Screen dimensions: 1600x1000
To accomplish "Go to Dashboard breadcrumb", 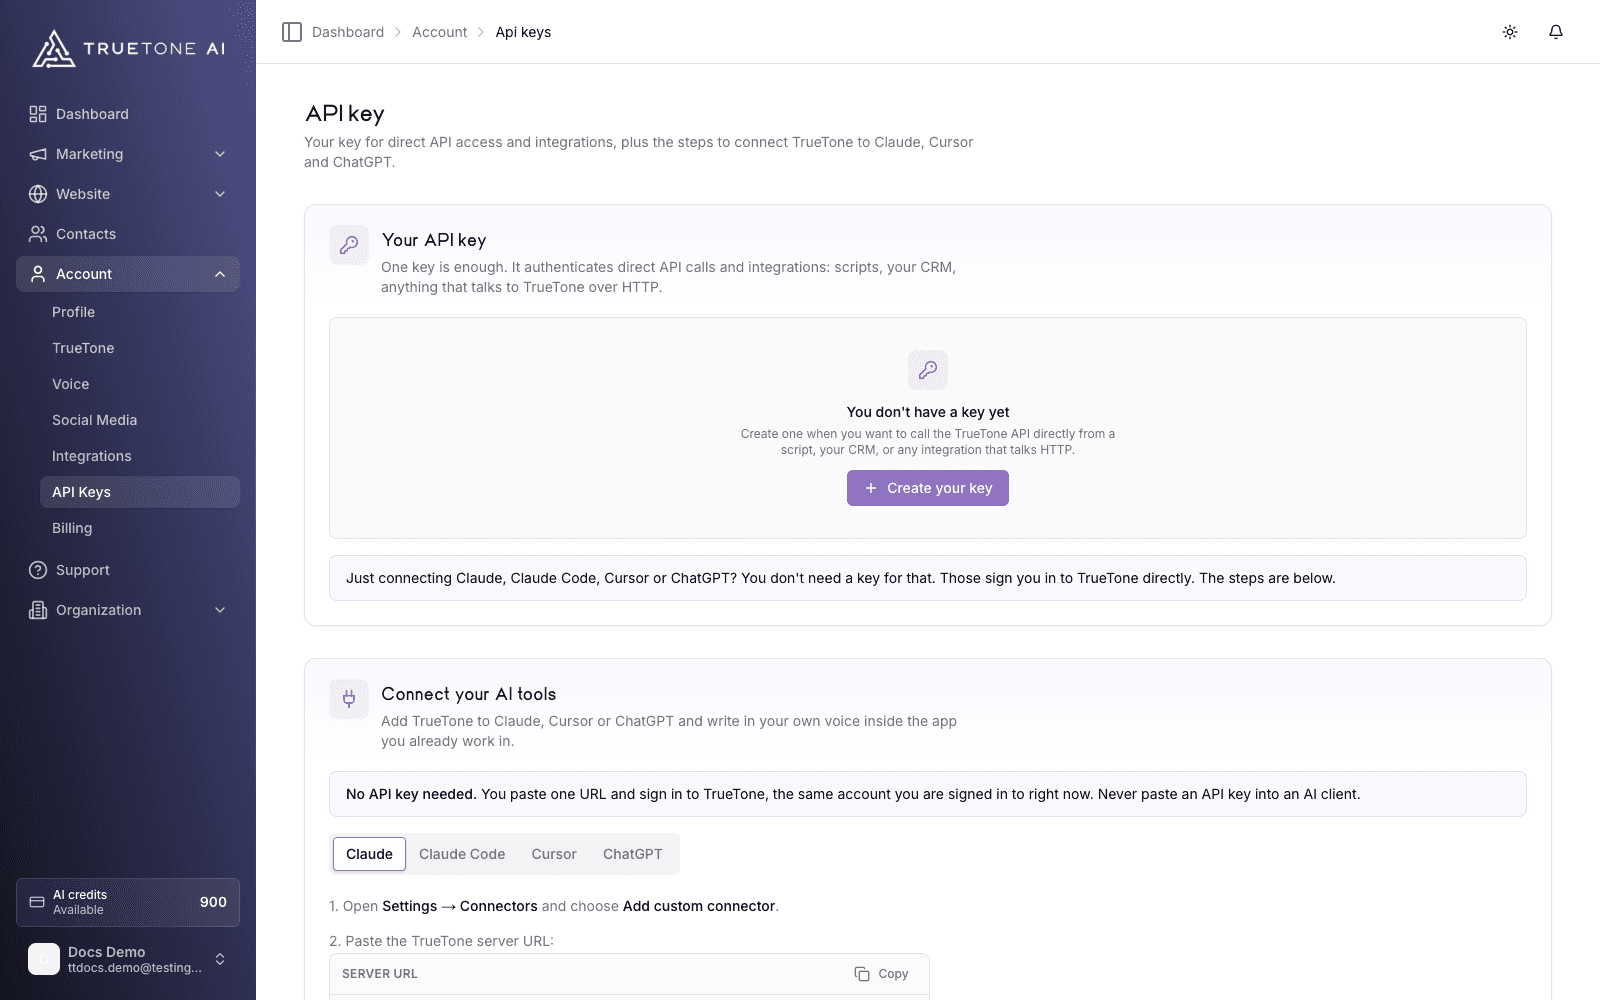I will [348, 32].
